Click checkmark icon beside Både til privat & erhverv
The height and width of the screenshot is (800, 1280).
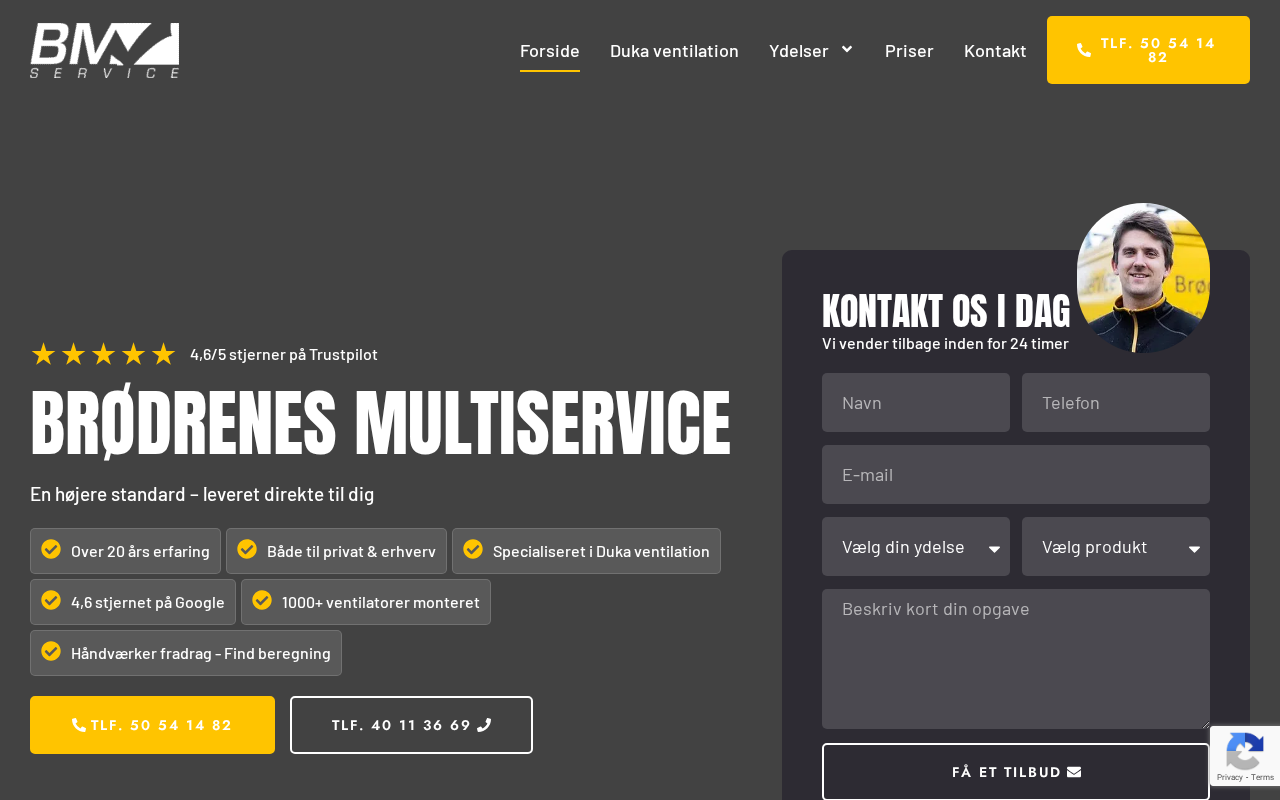247,549
